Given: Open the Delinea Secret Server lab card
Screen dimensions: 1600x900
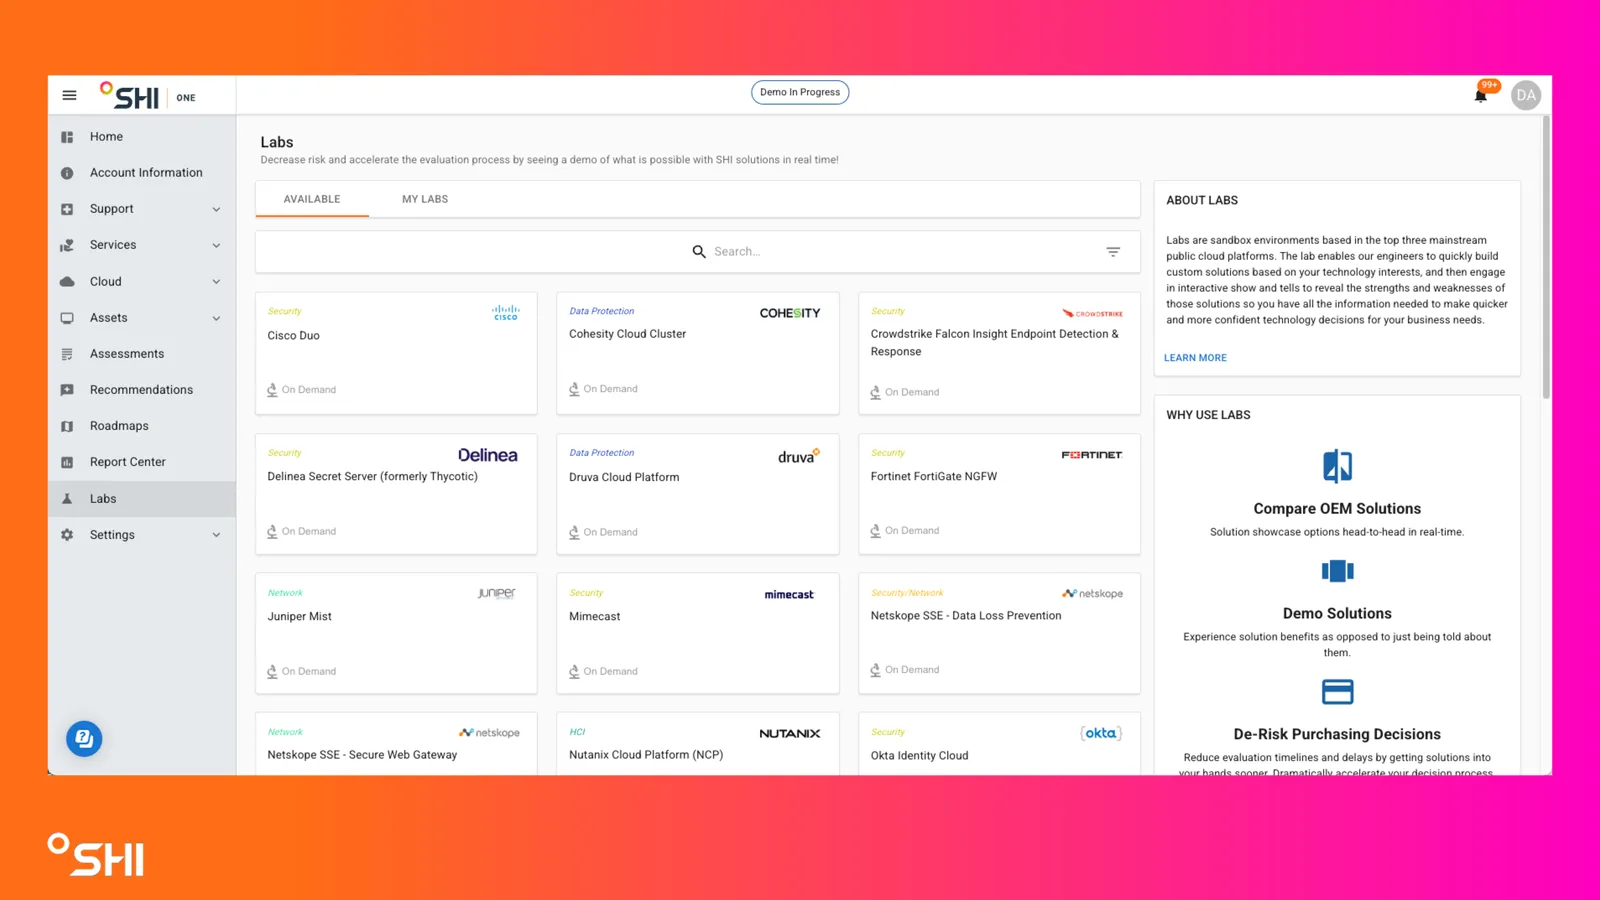Looking at the screenshot, I should click(396, 494).
